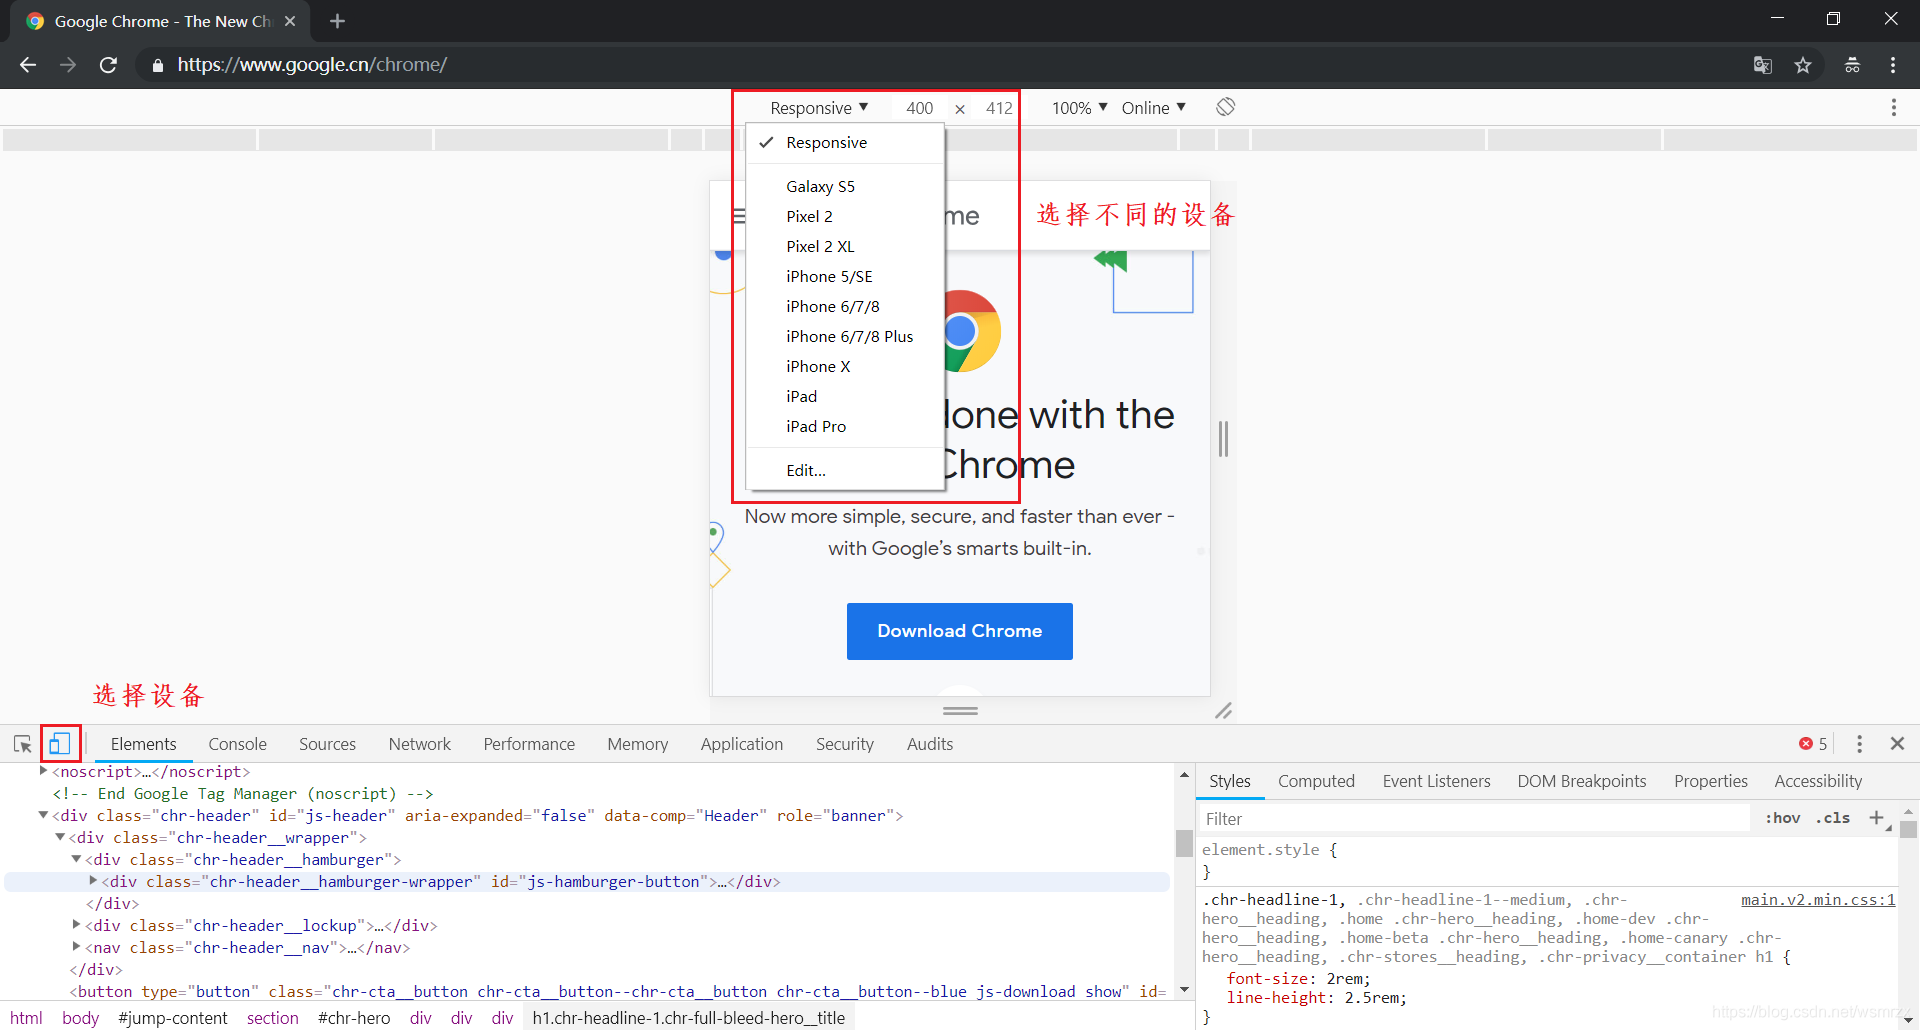Viewport: 1920px width, 1030px height.
Task: Select iPhone 5/SE device
Action: click(846, 277)
